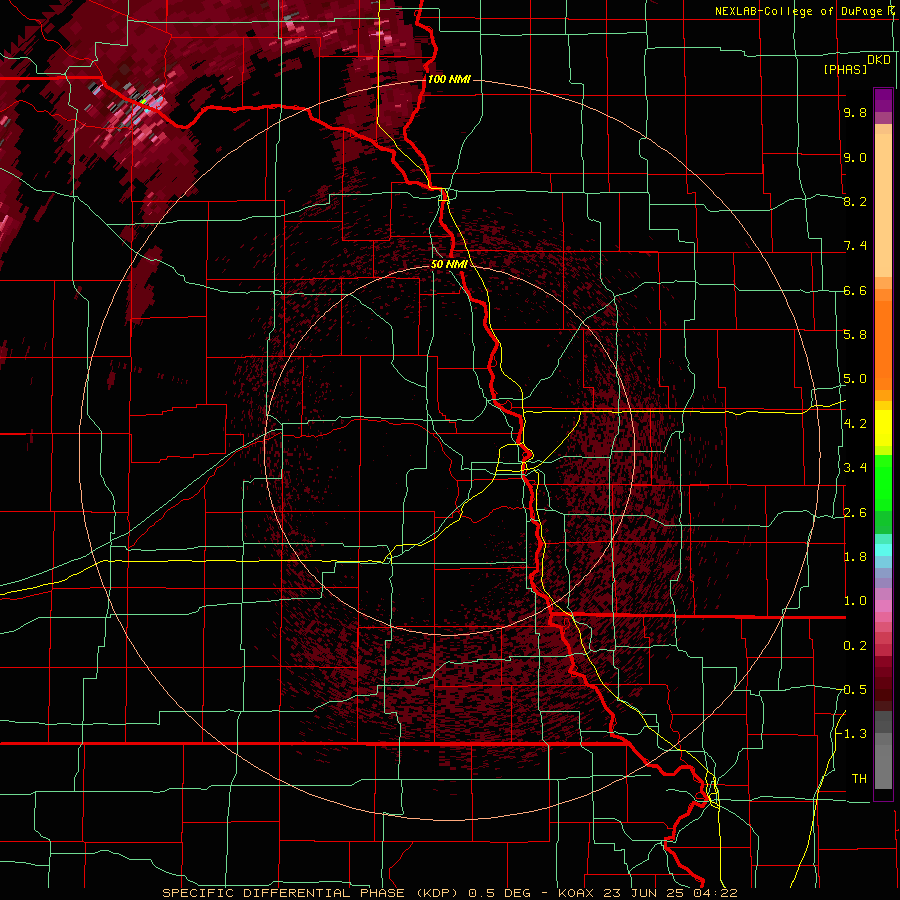The image size is (900, 900).
Task: Click the 7.4 value on the scale
Action: (855, 246)
